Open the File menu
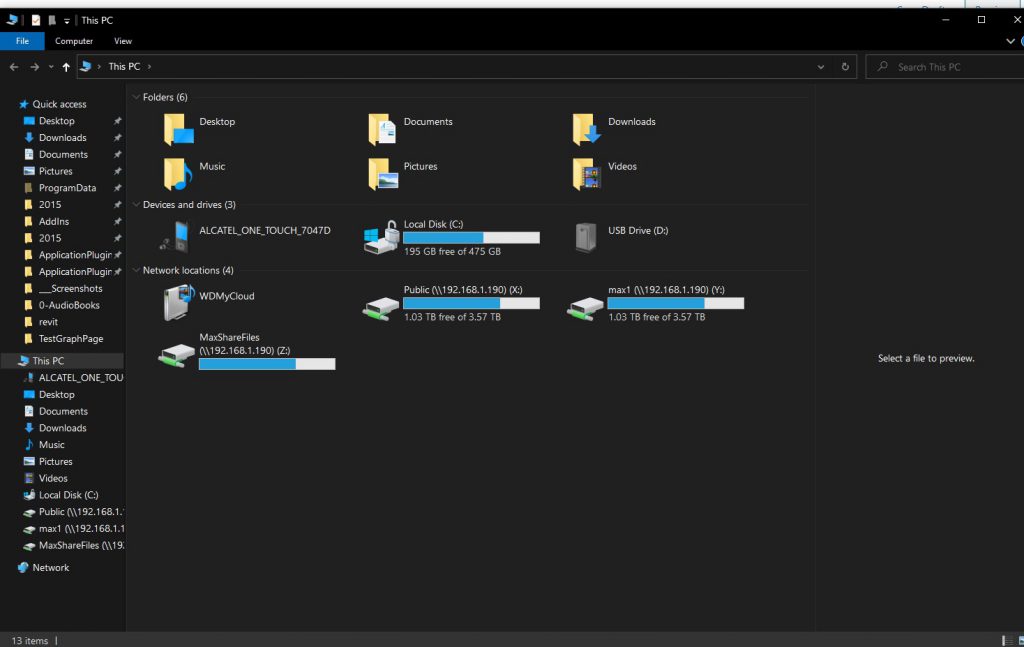This screenshot has width=1024, height=647. point(22,41)
